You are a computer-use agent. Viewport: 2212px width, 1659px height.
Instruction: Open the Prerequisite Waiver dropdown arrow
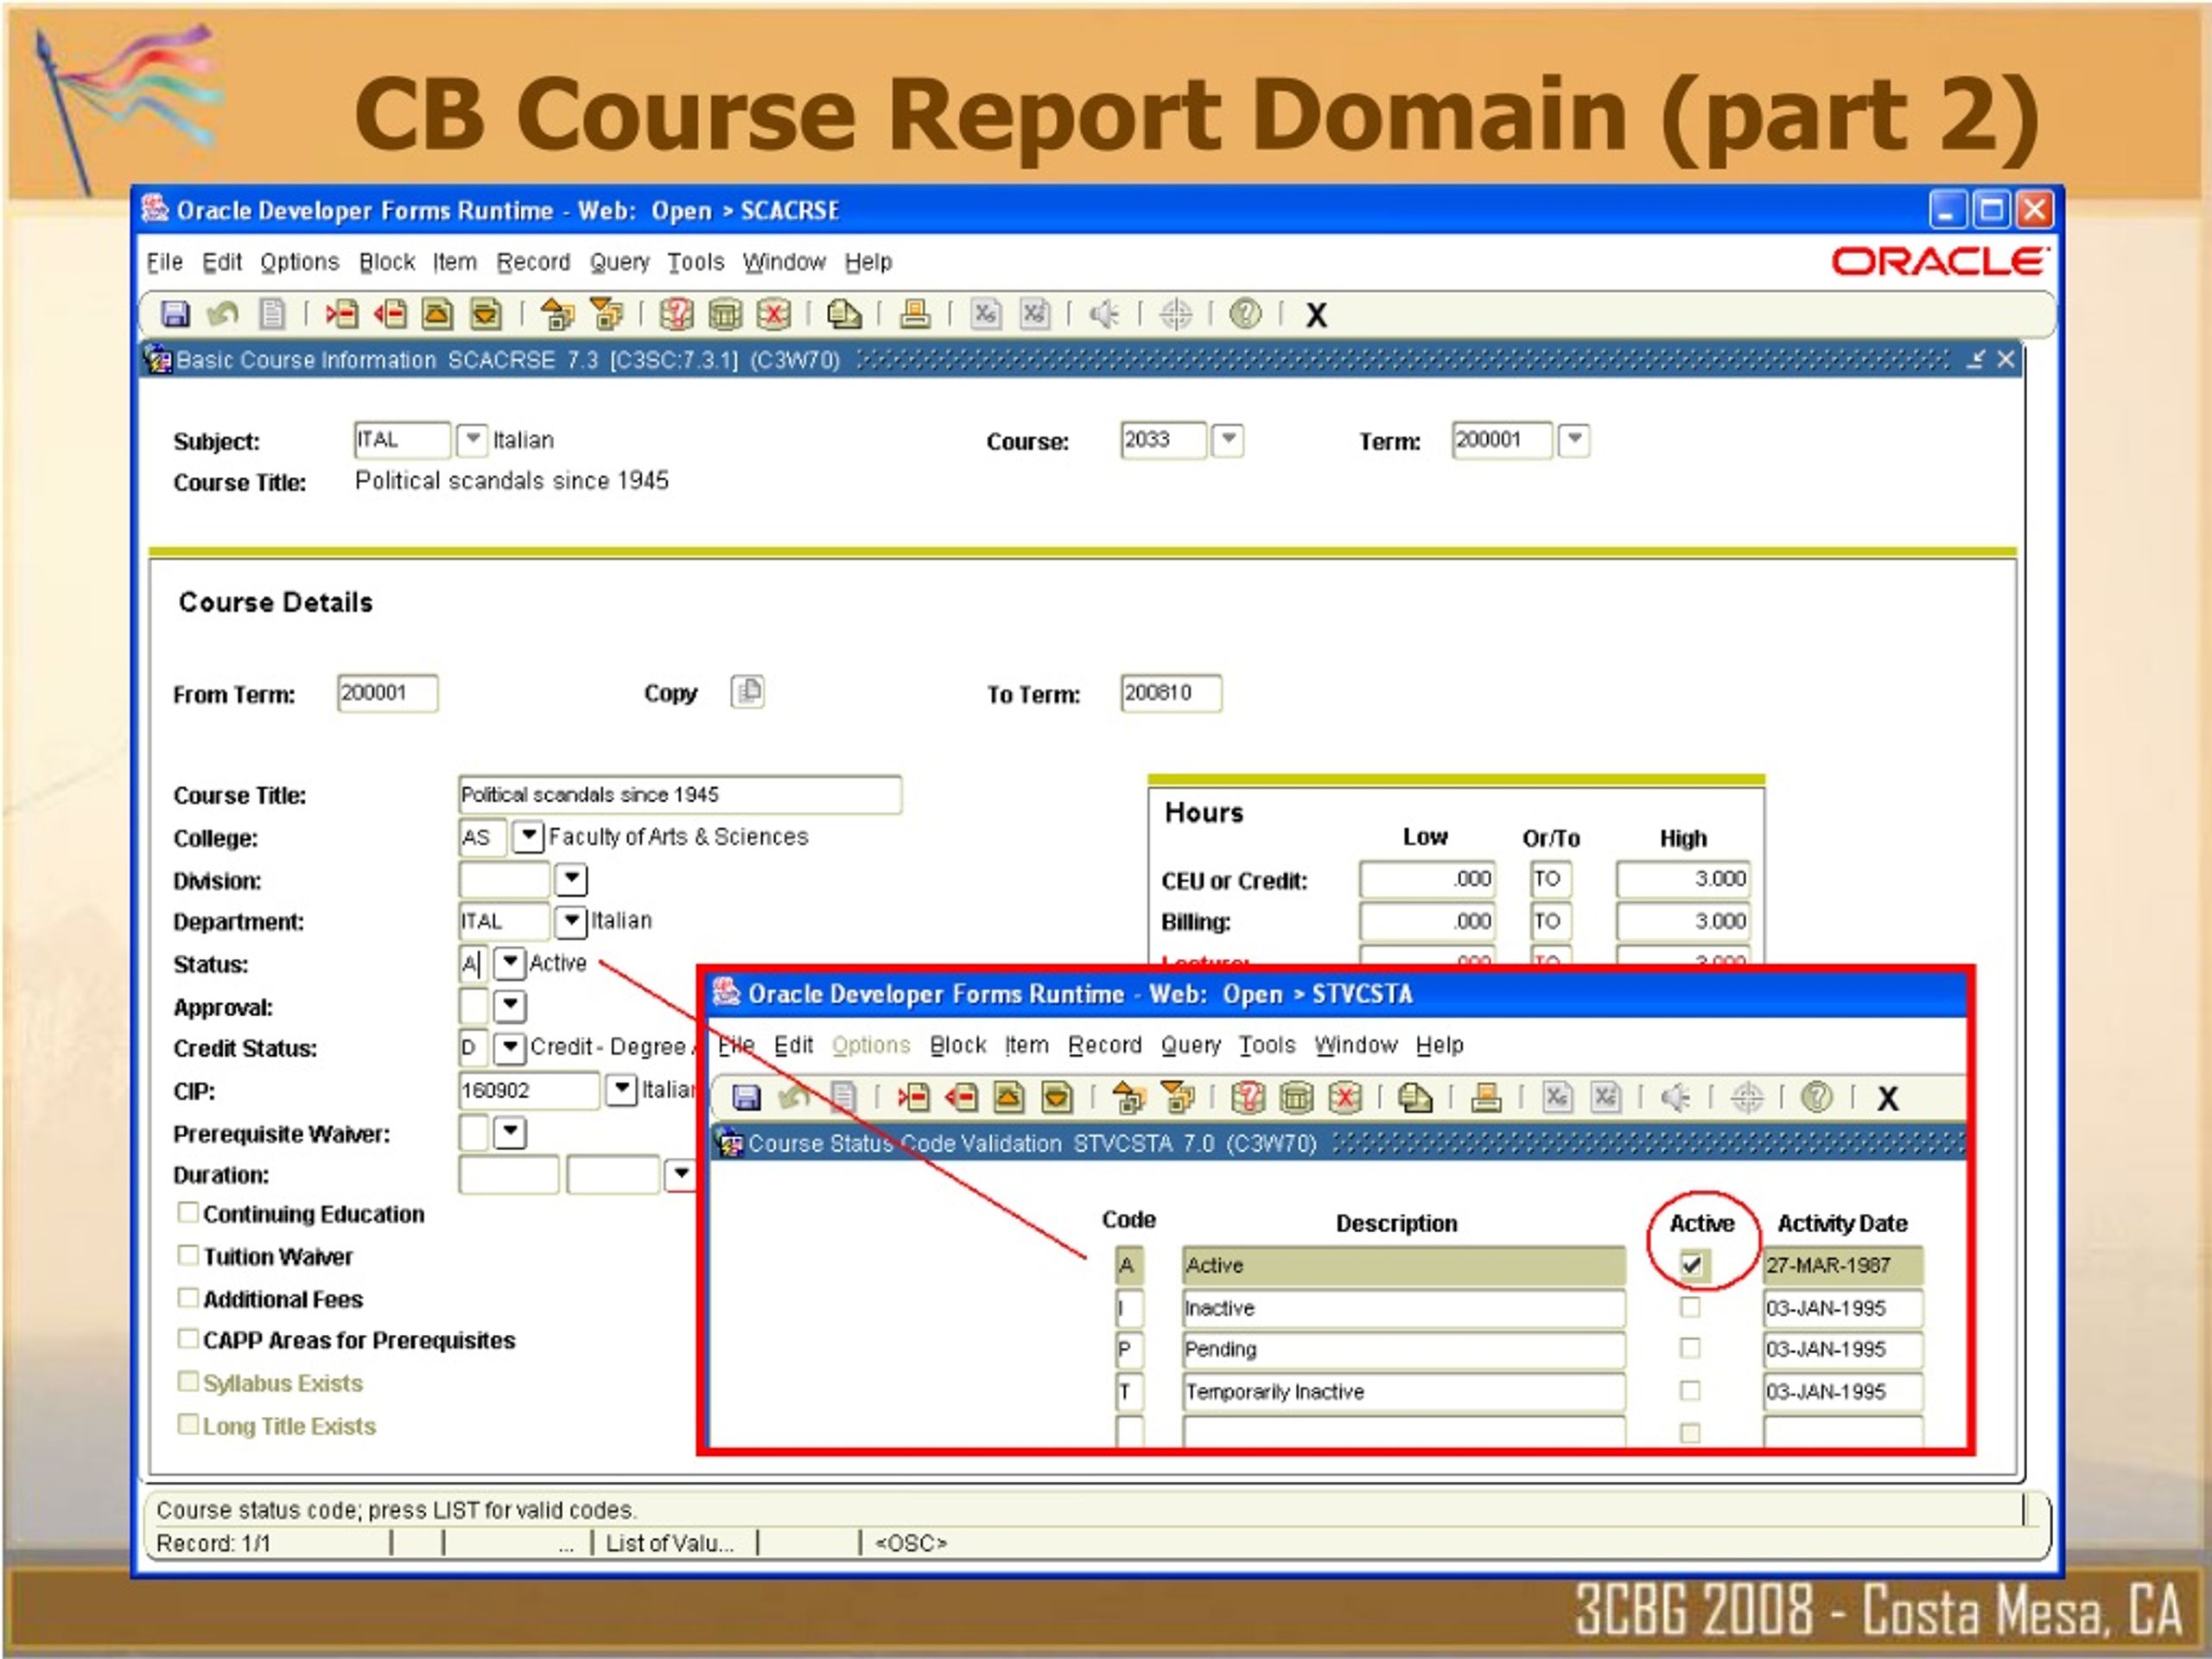(x=510, y=1132)
